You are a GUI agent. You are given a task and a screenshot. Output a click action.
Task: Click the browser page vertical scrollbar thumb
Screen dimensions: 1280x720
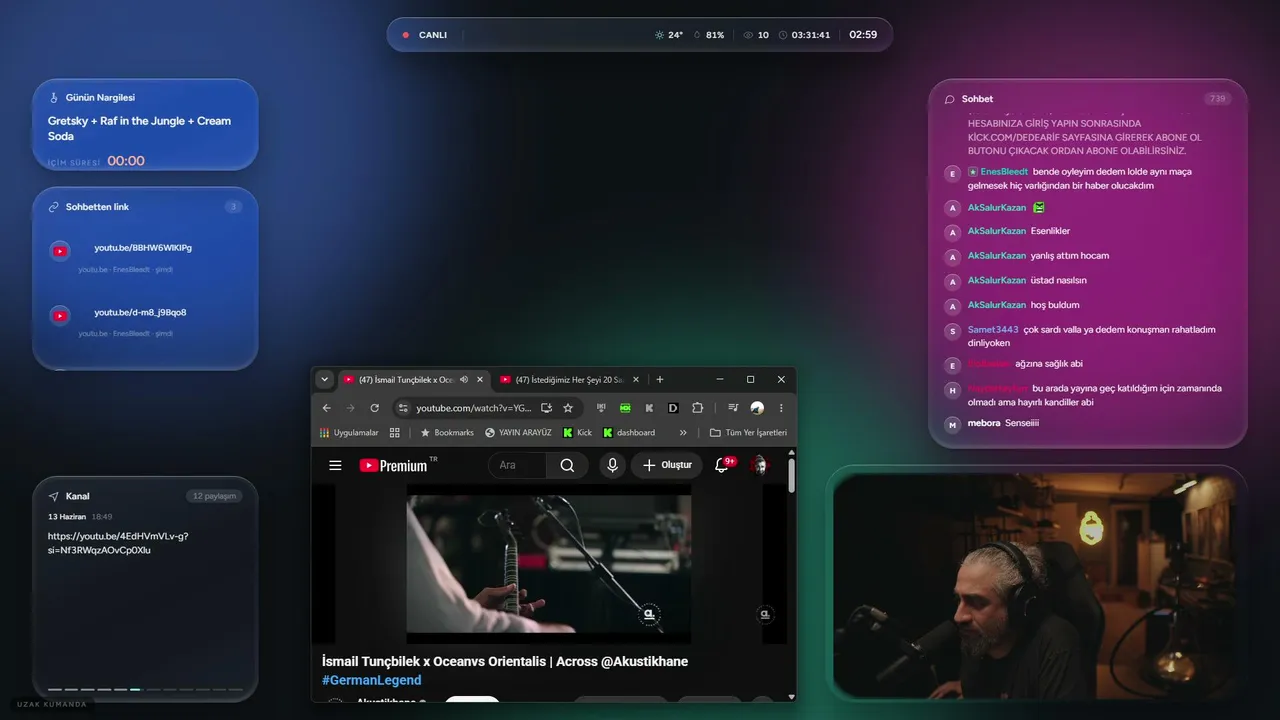[x=792, y=475]
